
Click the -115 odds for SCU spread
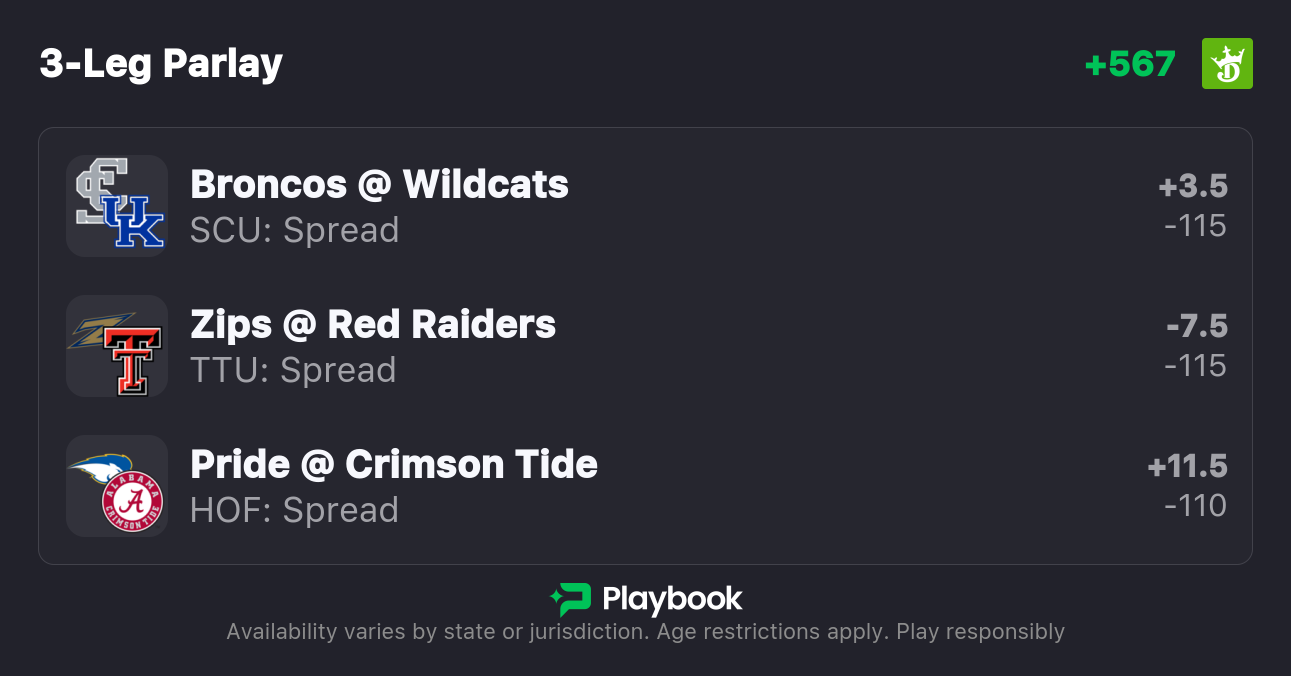pos(1195,226)
